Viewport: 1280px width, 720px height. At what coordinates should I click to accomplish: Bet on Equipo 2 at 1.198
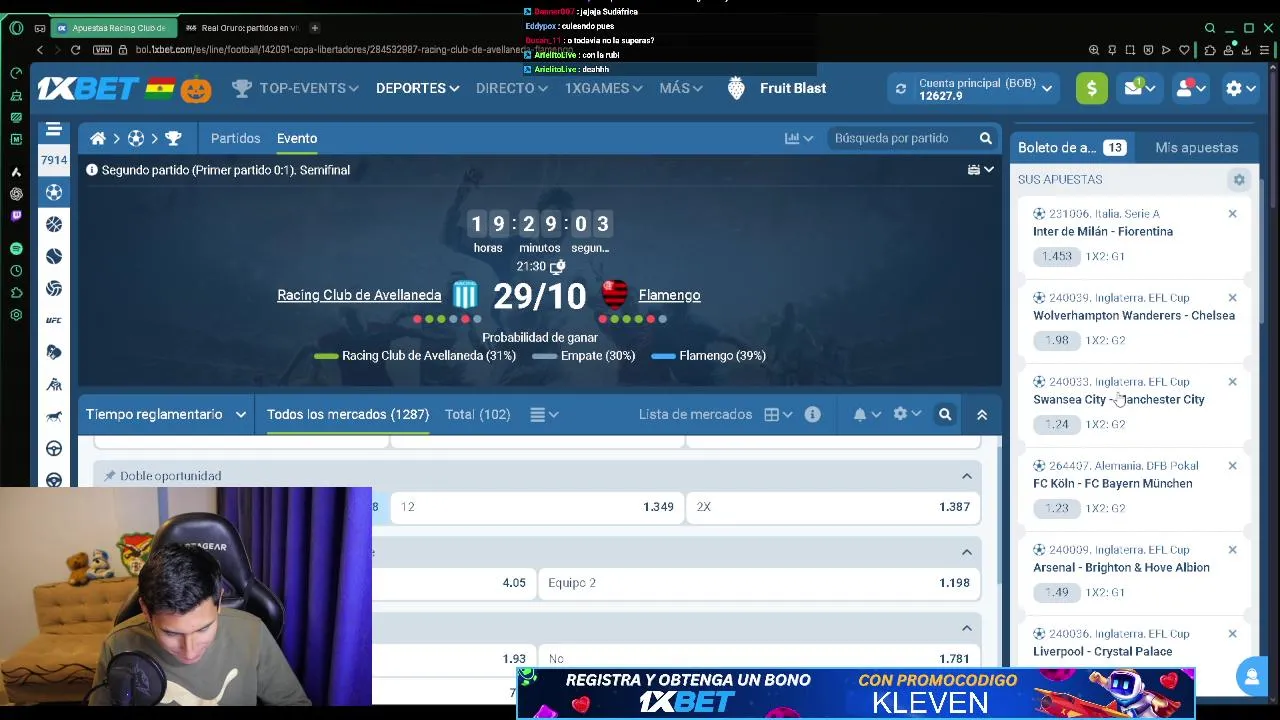tap(759, 583)
